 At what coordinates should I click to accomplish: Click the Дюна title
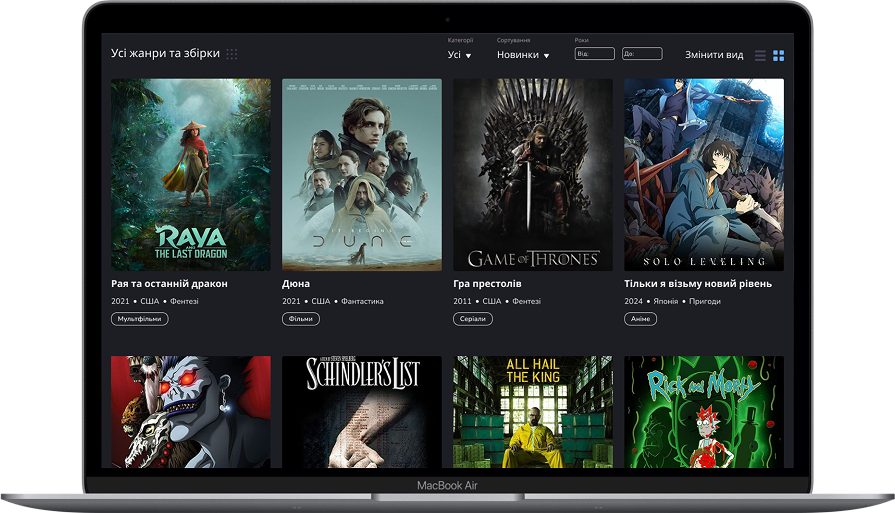coord(296,284)
